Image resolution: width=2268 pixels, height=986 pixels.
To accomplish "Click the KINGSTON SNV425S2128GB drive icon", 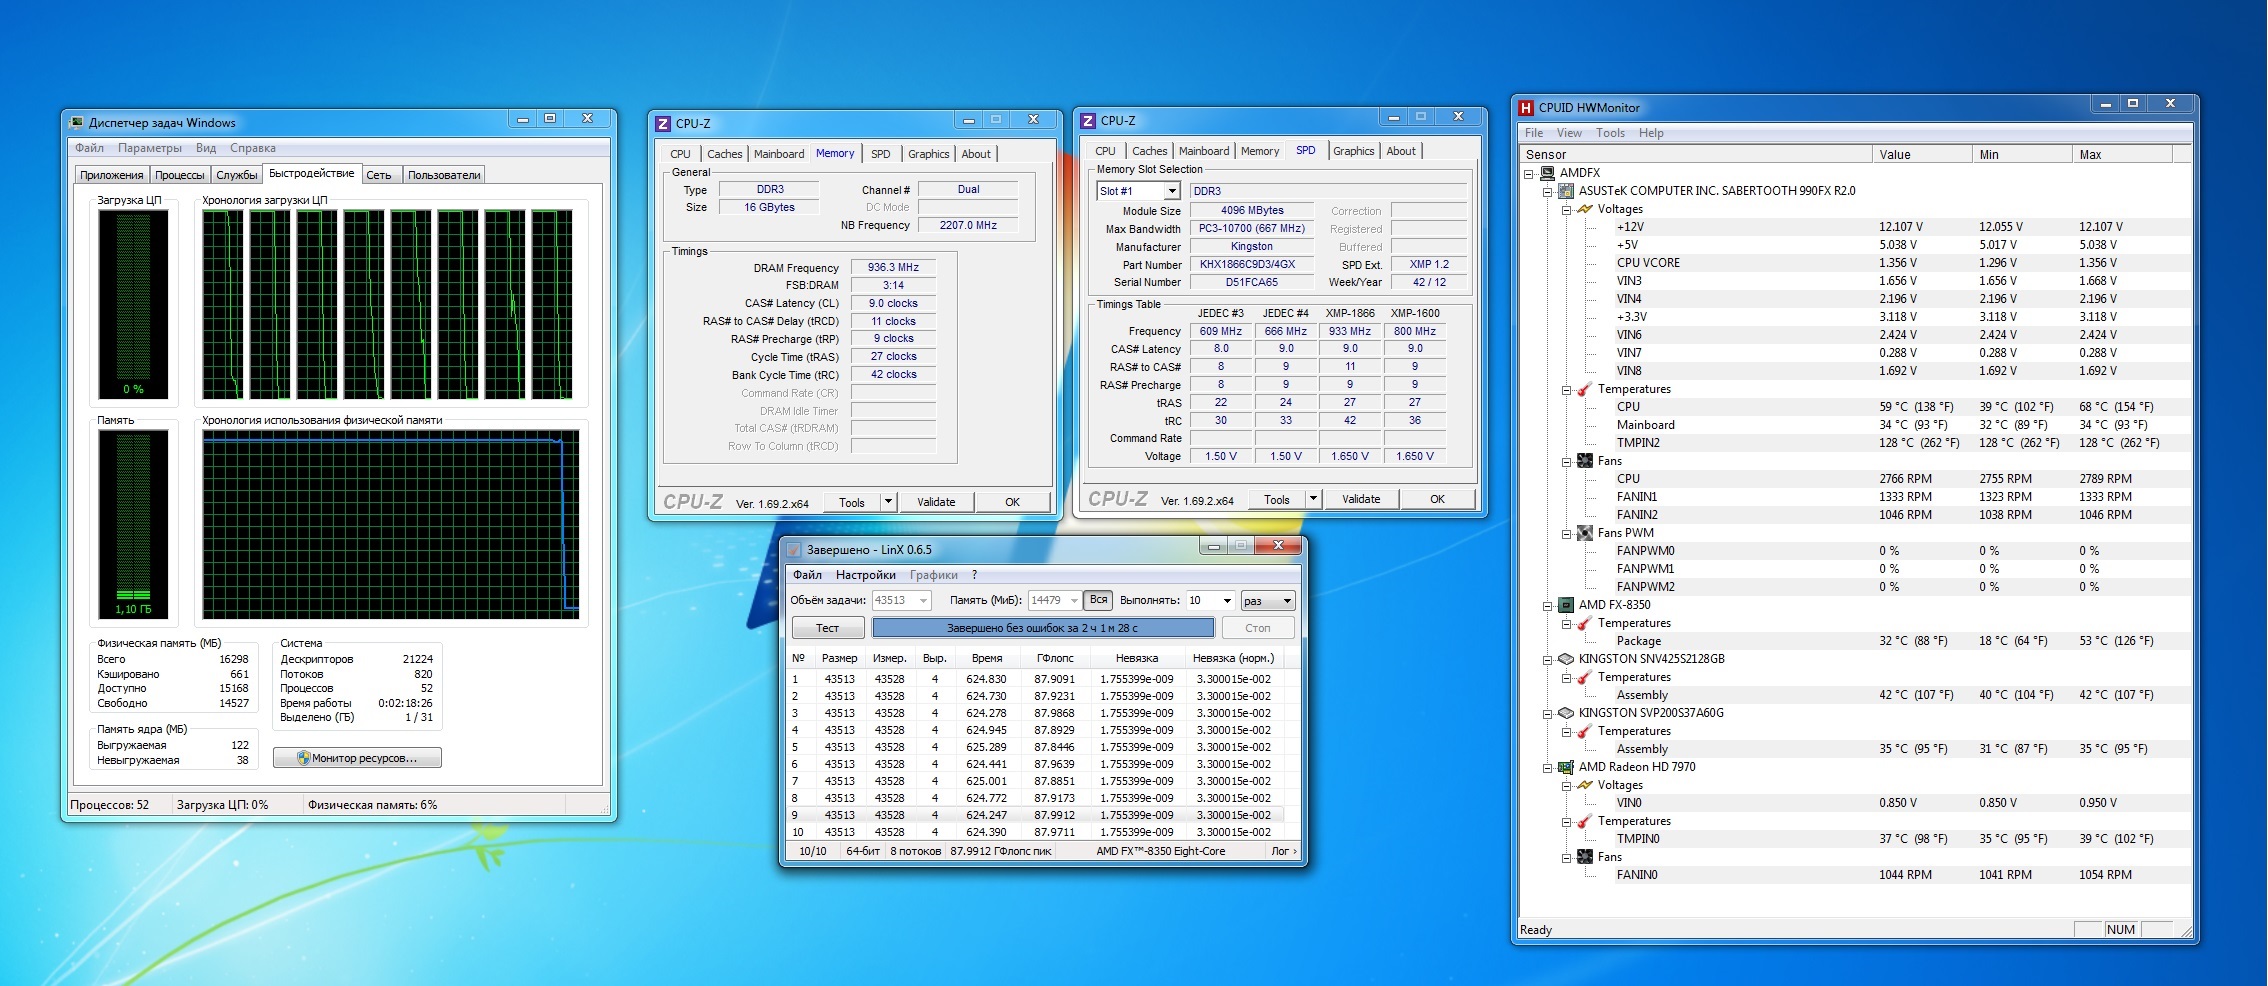I will (1566, 659).
